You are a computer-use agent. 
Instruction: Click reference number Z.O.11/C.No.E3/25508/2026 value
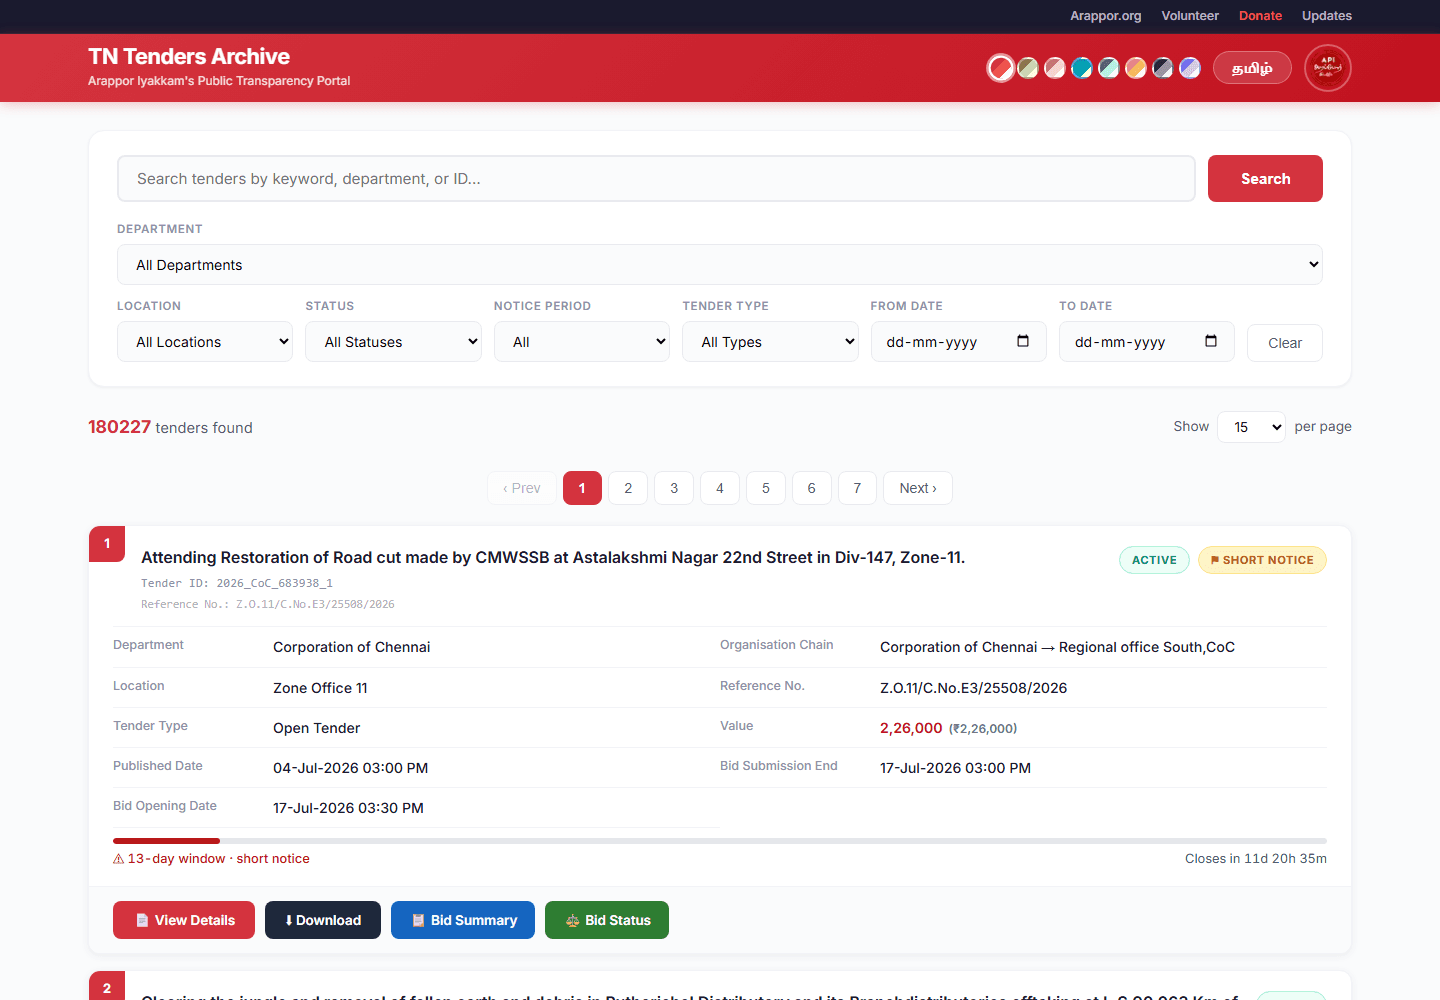tap(974, 688)
